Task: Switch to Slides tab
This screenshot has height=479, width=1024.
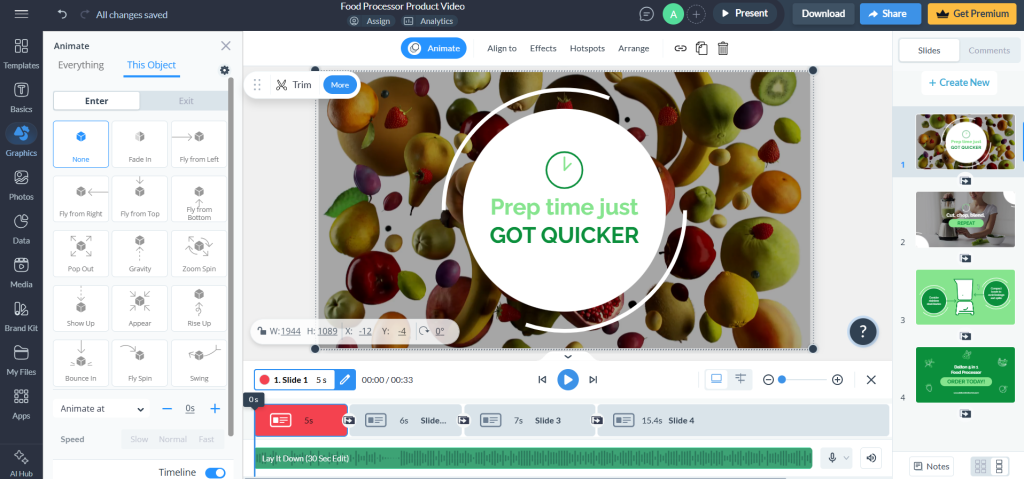Action: point(929,50)
